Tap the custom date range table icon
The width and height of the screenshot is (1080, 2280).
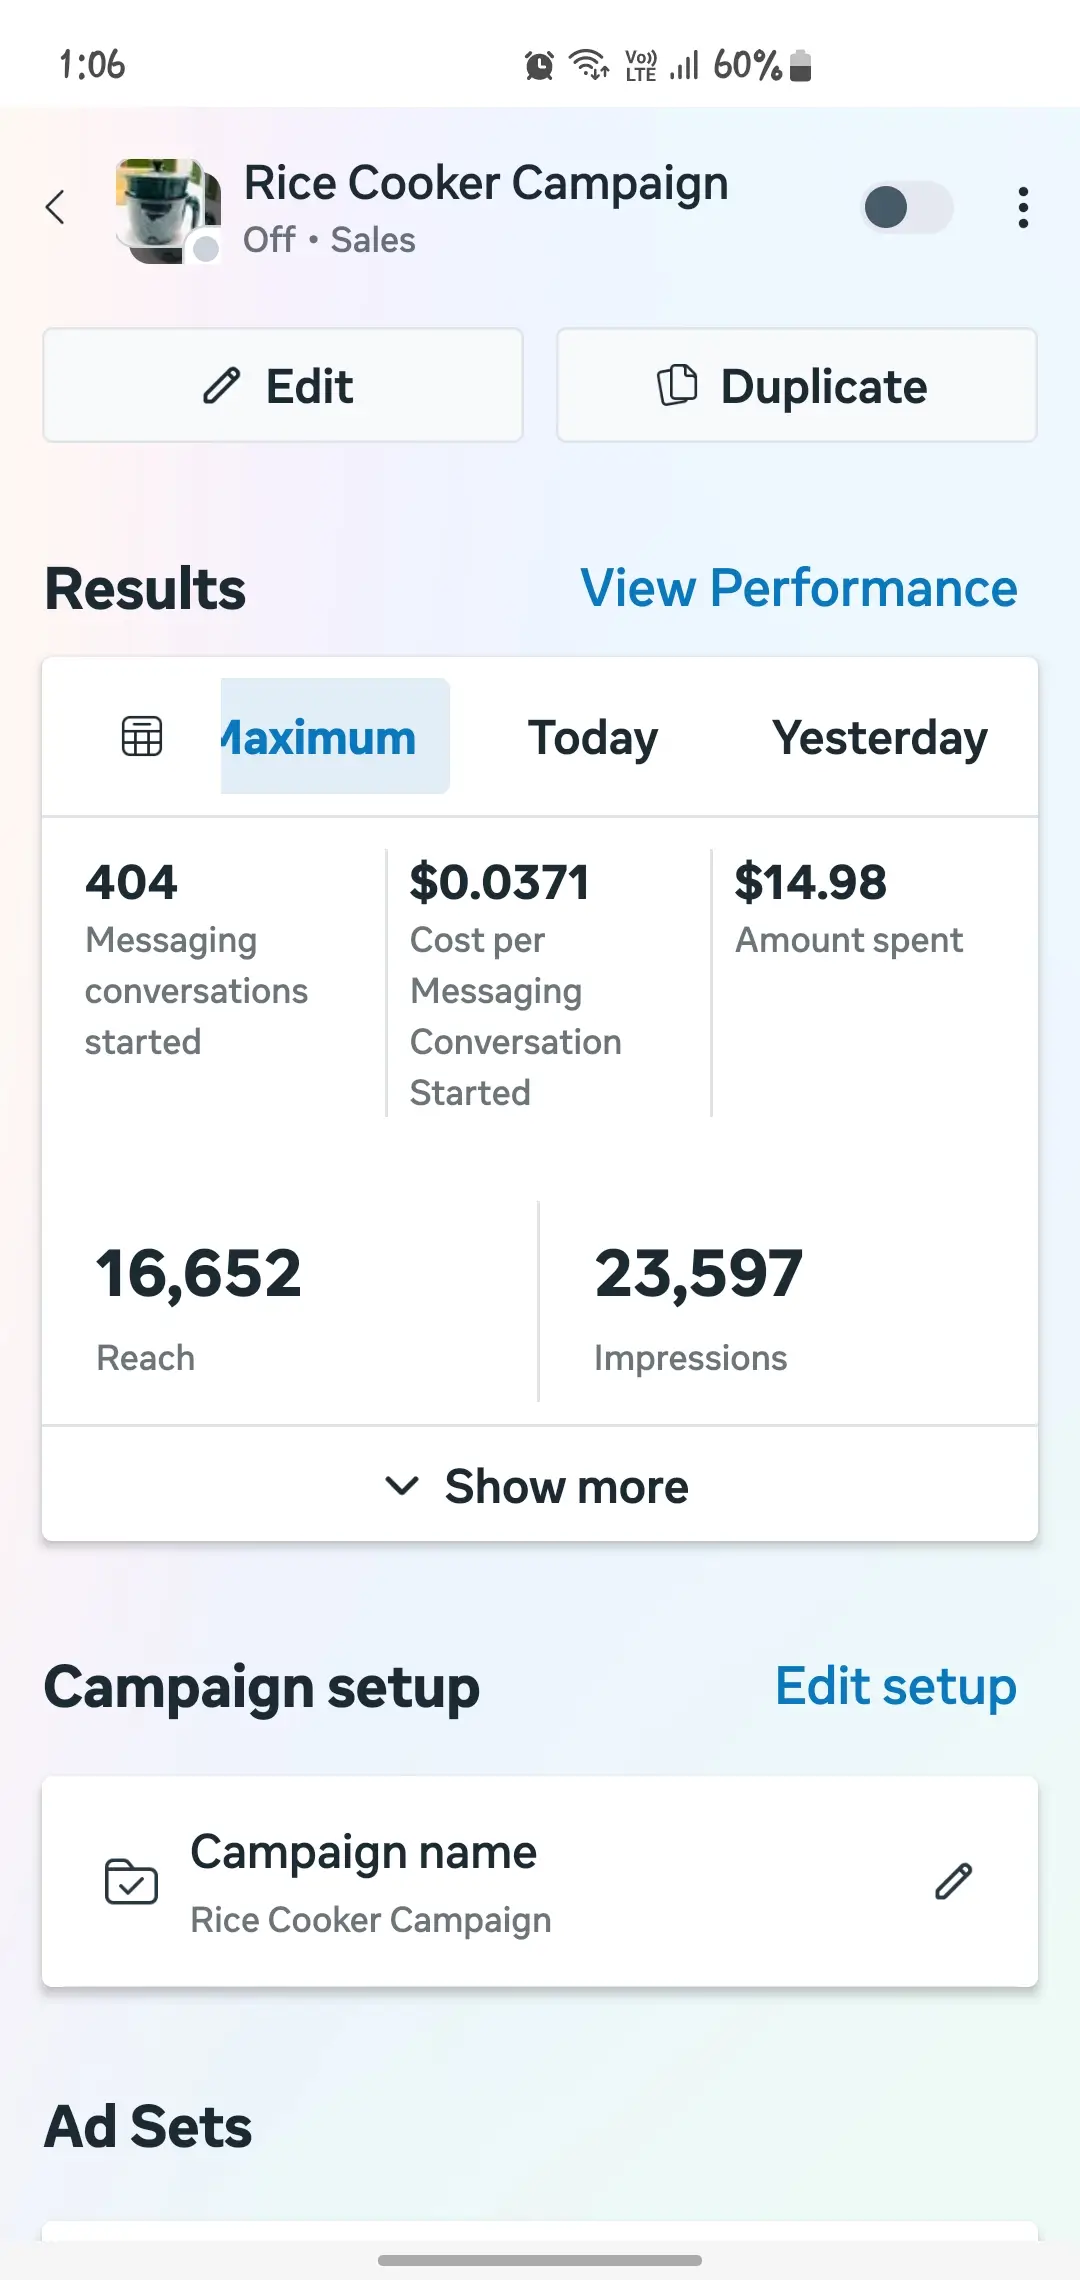point(141,737)
